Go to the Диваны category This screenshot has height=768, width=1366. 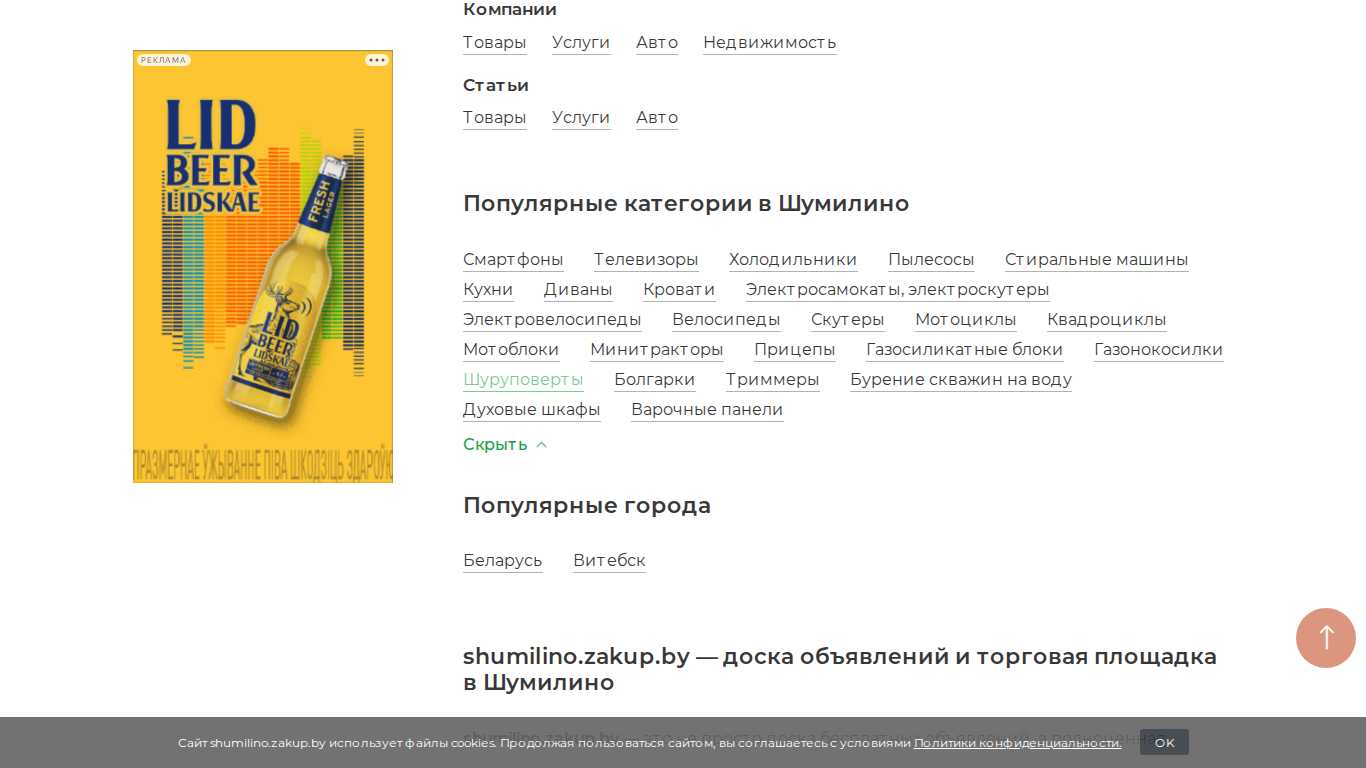(578, 290)
